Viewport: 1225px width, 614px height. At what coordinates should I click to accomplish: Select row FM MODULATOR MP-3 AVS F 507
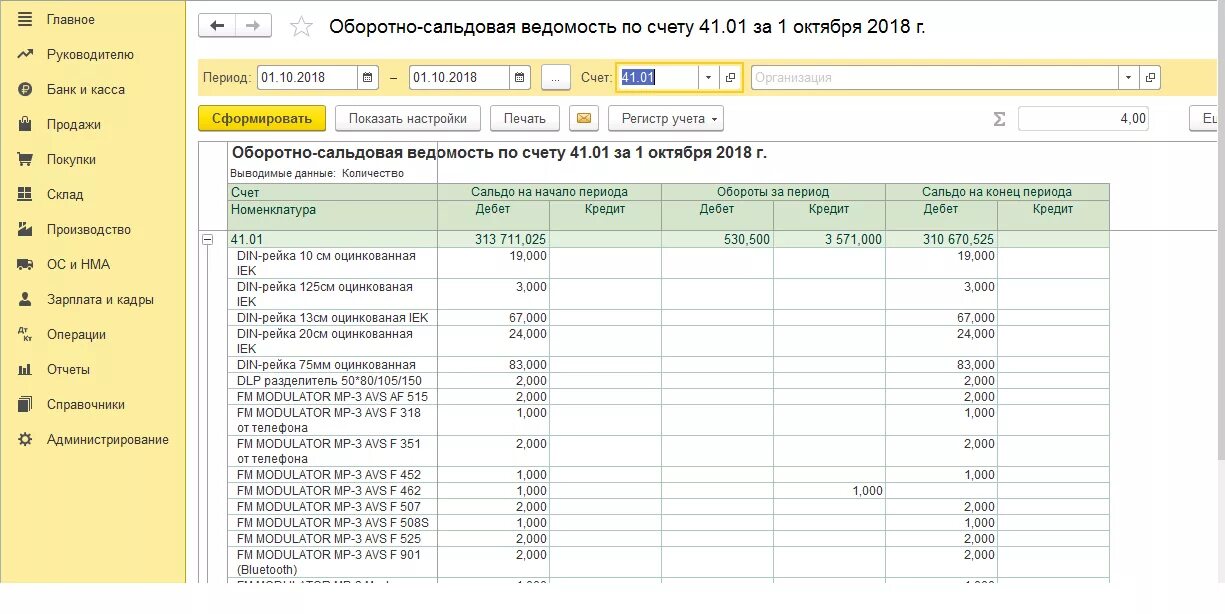(x=669, y=507)
